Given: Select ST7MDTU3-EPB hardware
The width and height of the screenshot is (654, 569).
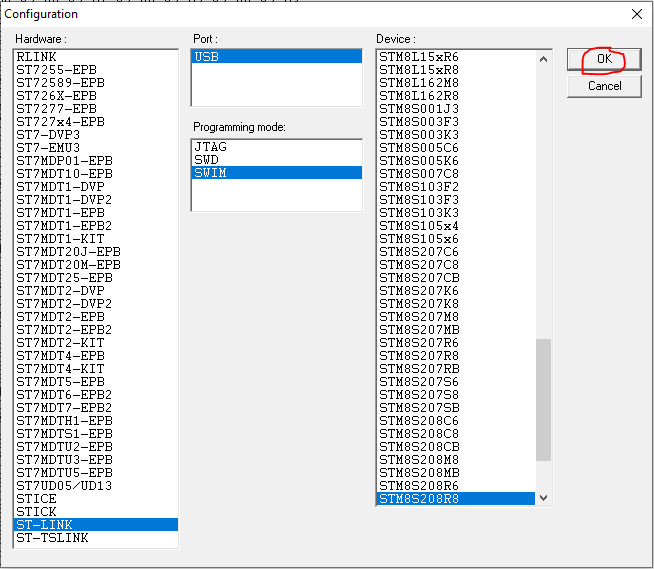Looking at the screenshot, I should tap(96, 460).
